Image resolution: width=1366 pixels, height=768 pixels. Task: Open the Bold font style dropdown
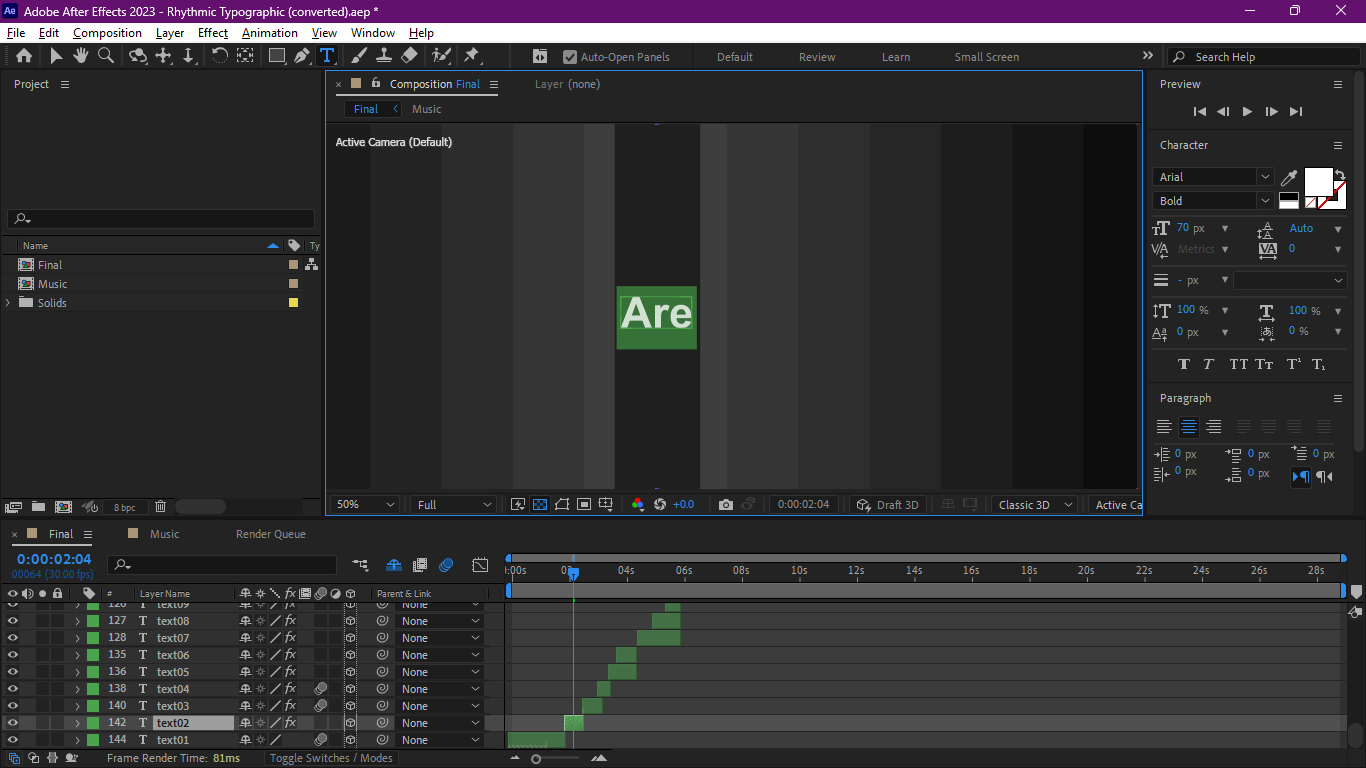pos(1213,201)
